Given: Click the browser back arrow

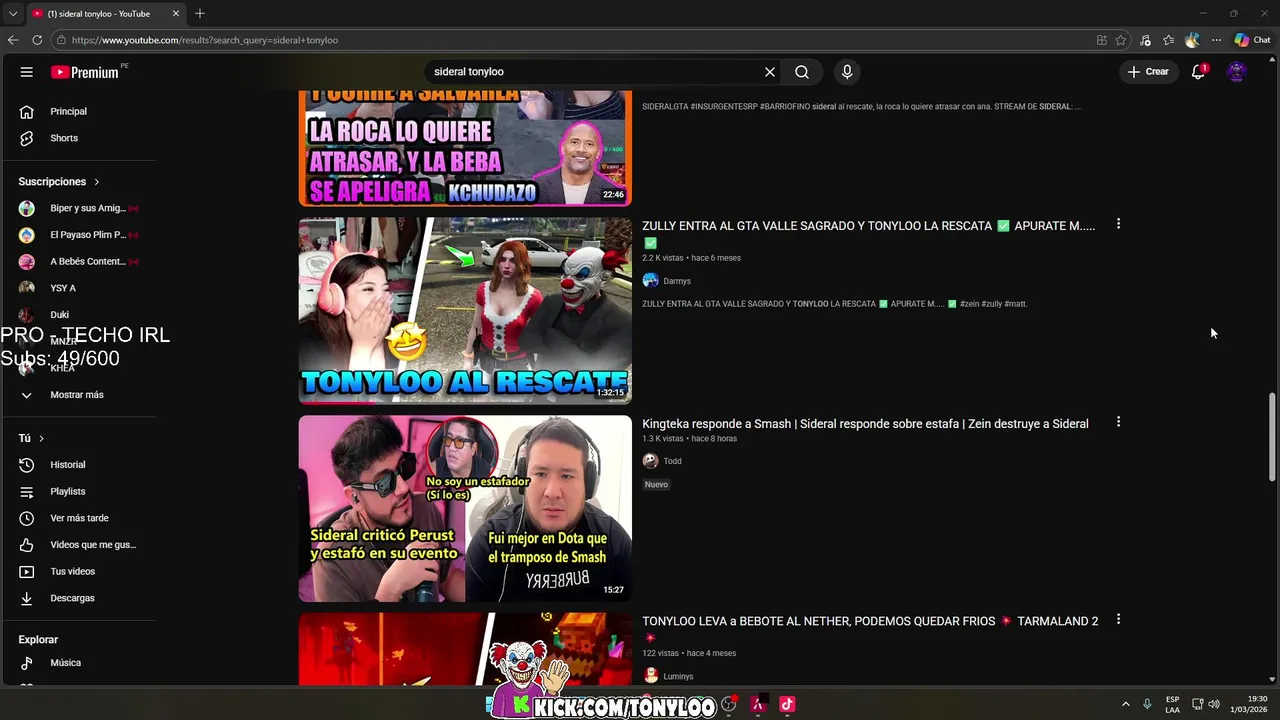Looking at the screenshot, I should point(13,40).
